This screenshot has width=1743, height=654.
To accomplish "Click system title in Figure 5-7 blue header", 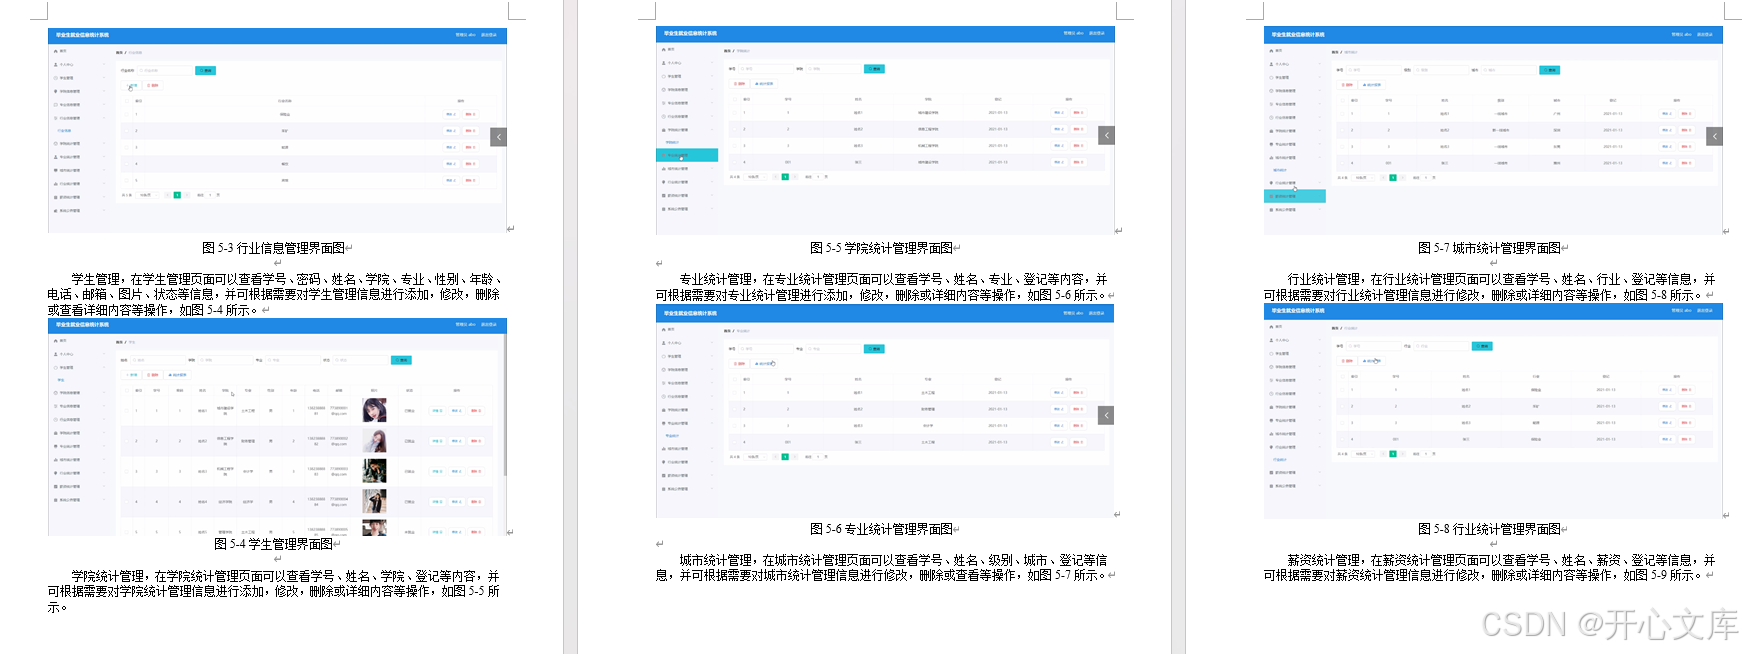I will click(1298, 34).
